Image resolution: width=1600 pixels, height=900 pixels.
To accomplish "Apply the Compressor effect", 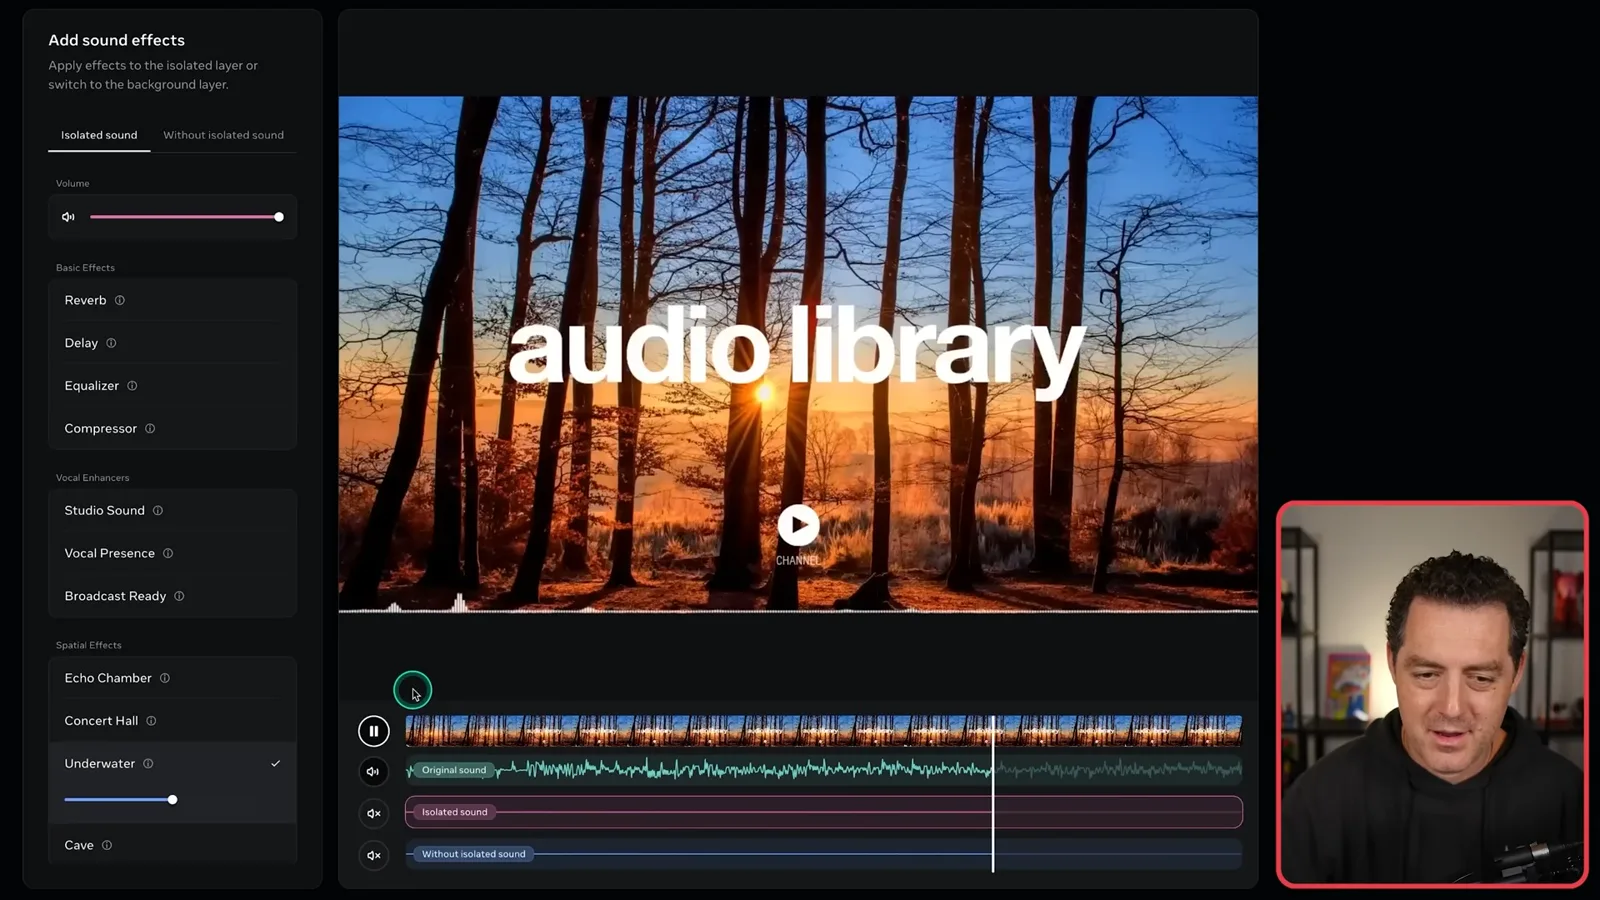I will point(172,428).
